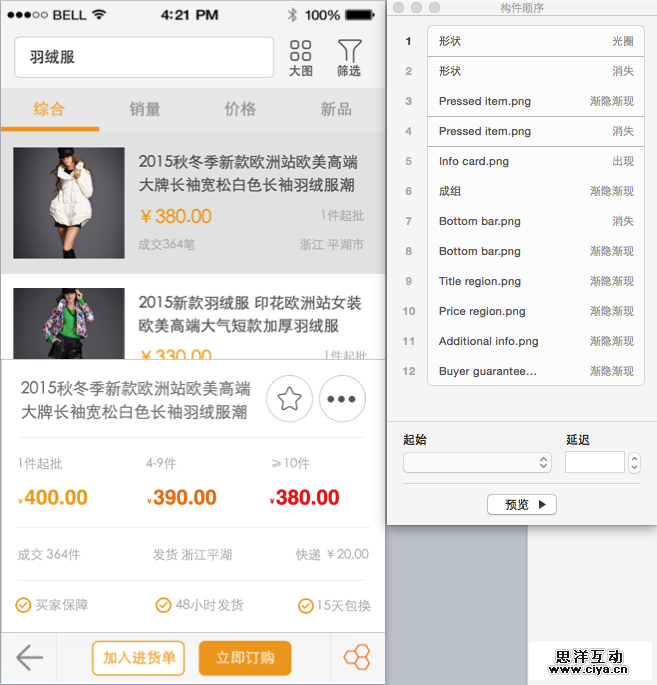Select the 综合 sort tab
Image resolution: width=657 pixels, height=685 pixels.
49,109
